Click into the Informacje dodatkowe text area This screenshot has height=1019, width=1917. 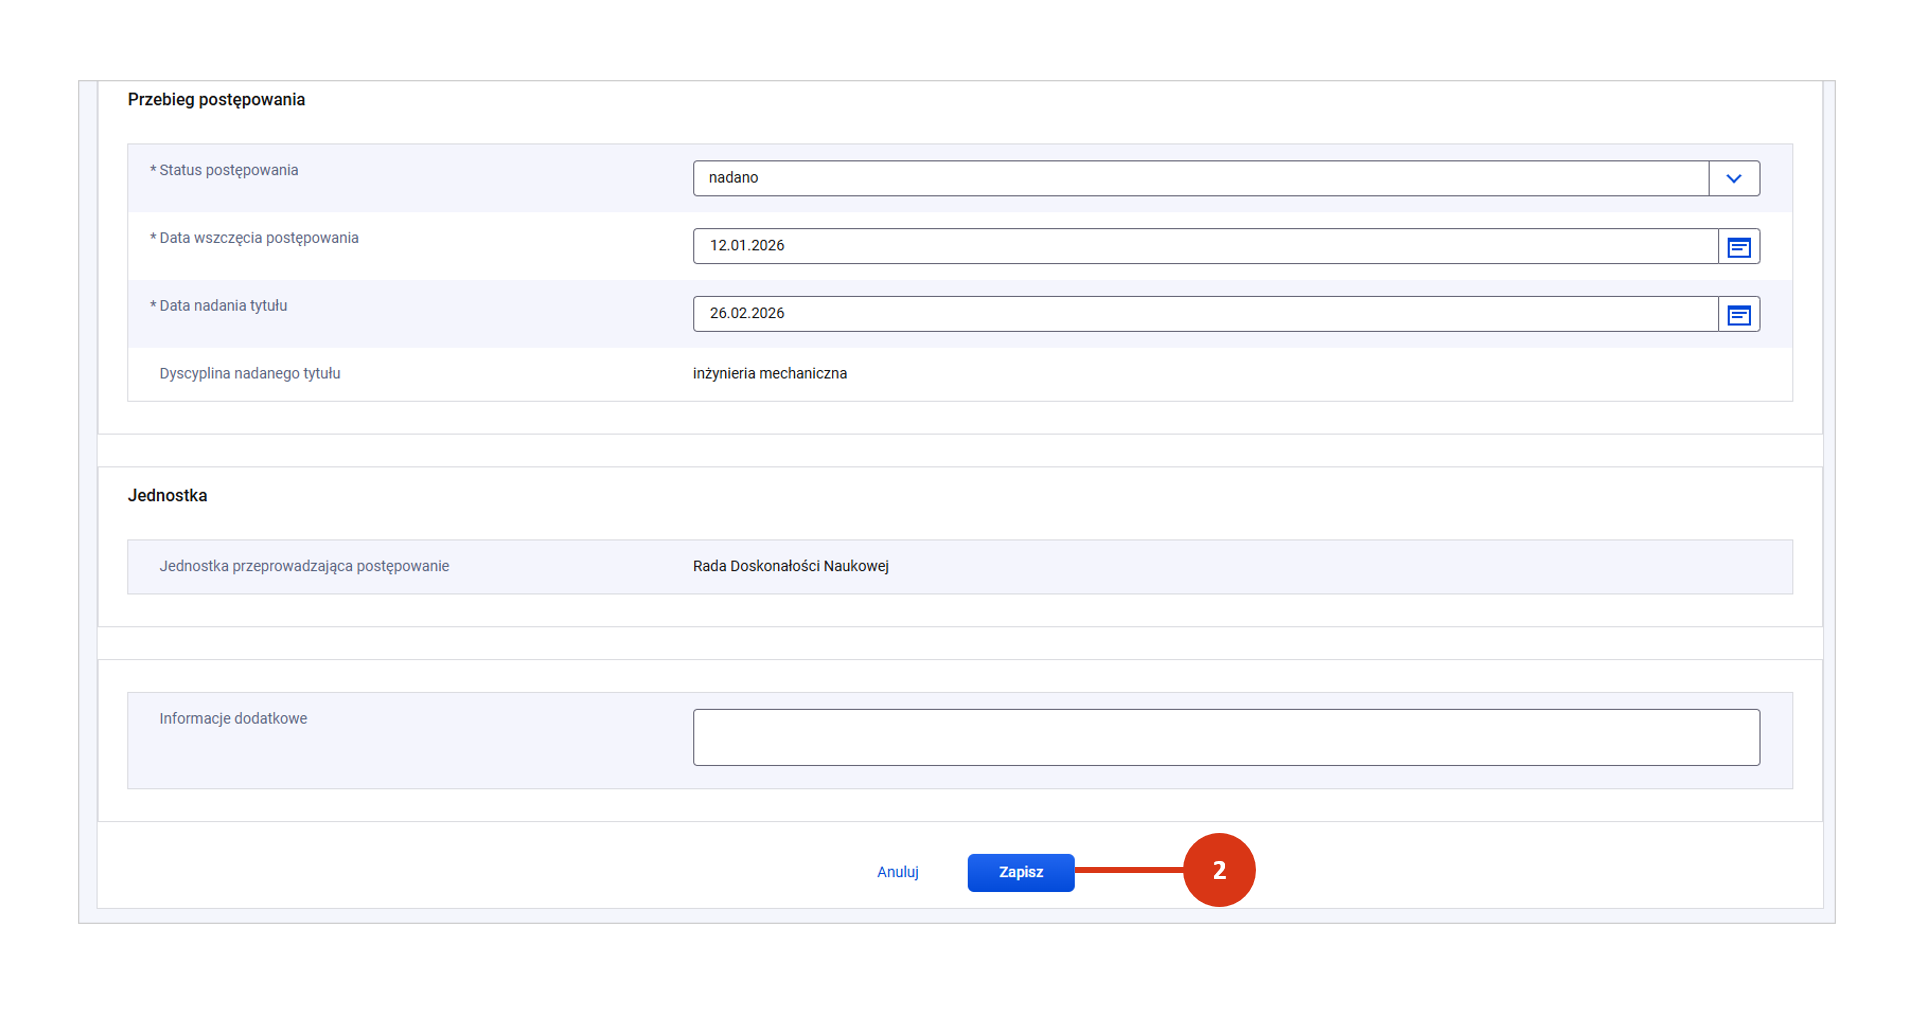1225,738
